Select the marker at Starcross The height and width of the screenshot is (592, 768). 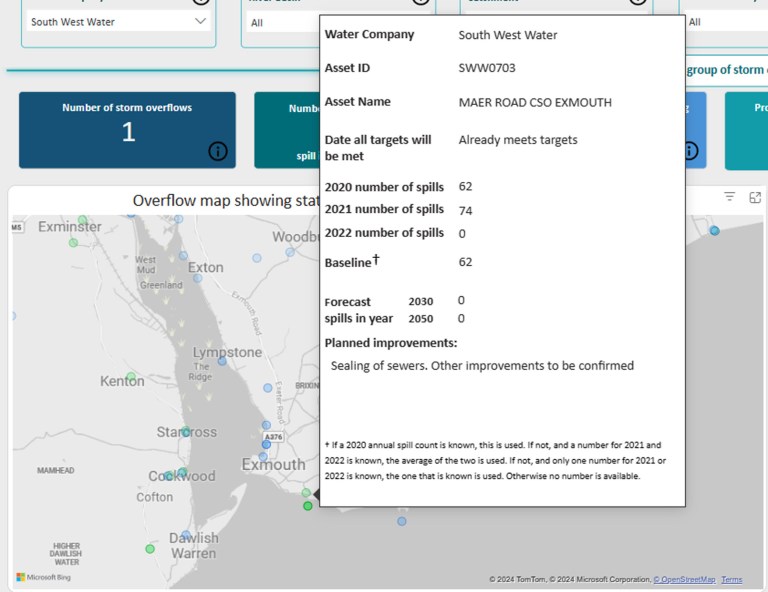[x=186, y=432]
